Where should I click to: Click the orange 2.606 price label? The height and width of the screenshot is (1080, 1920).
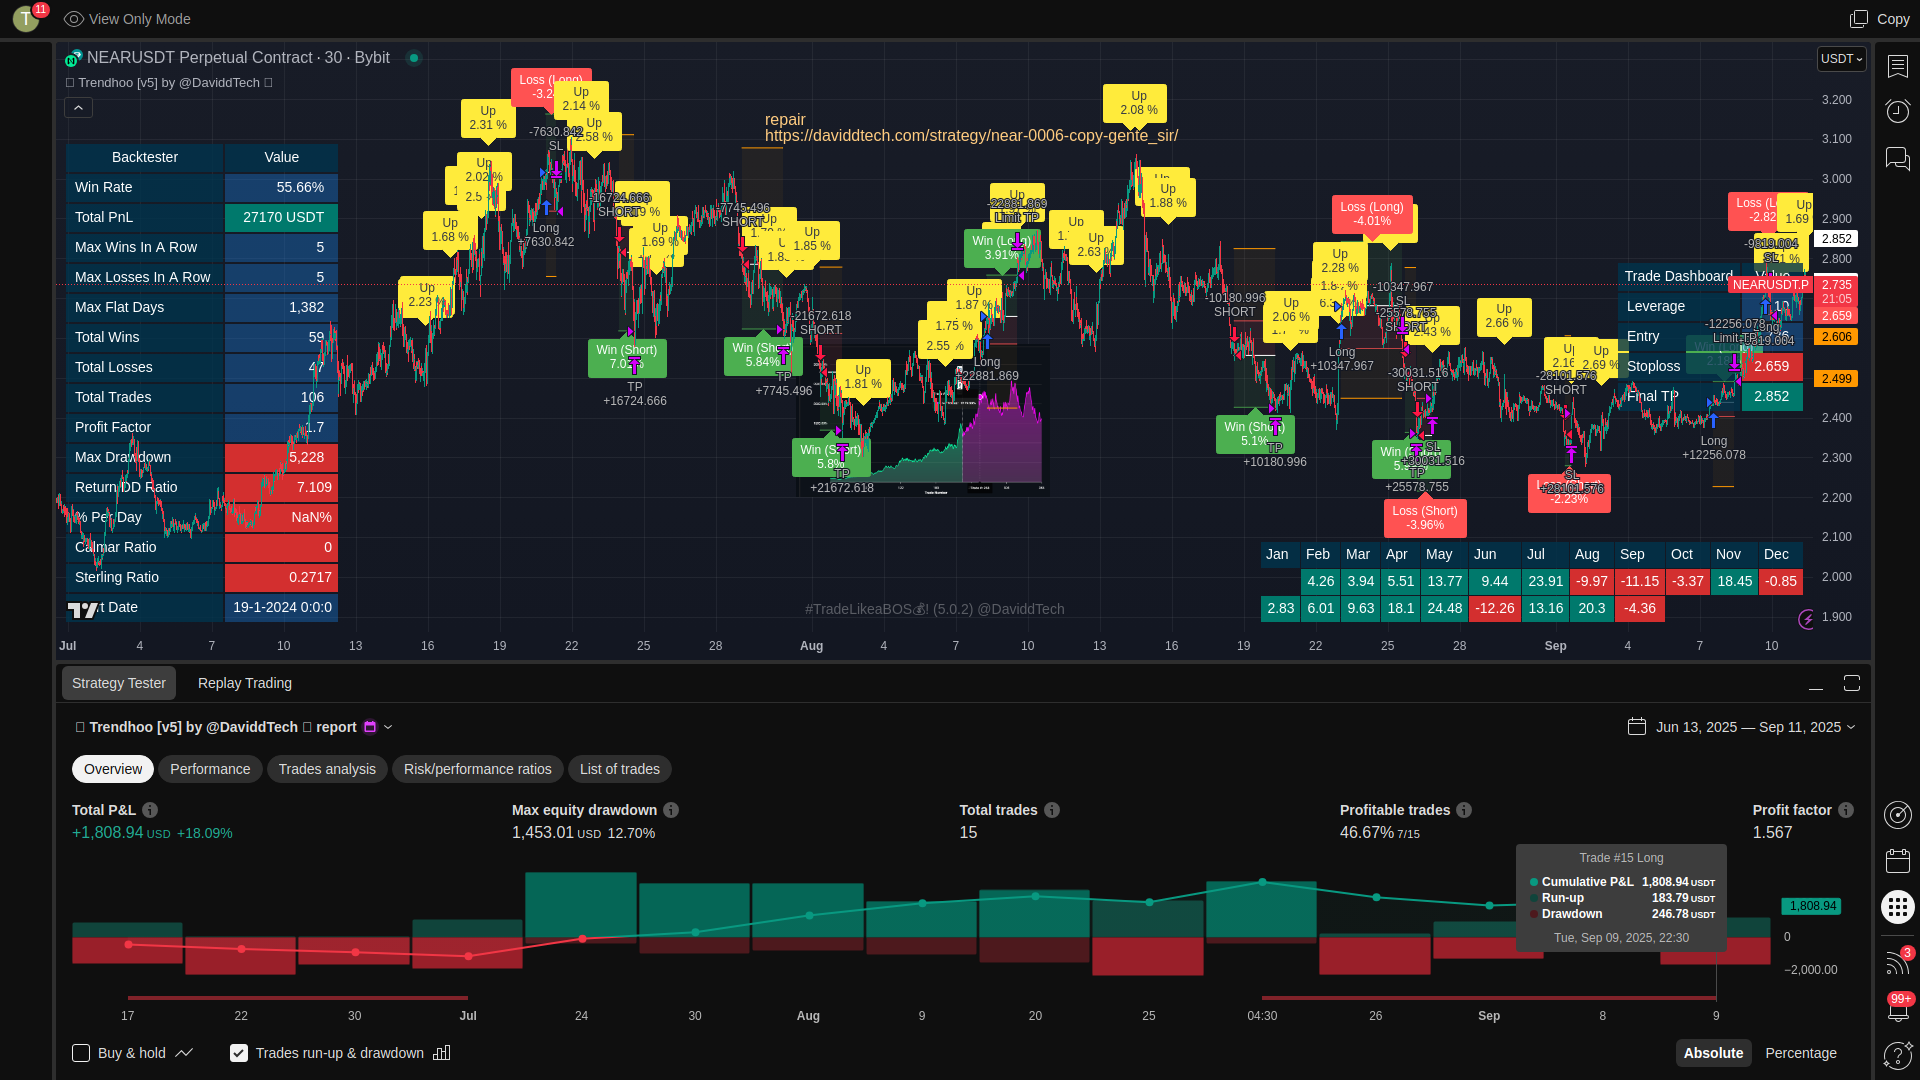[1837, 337]
